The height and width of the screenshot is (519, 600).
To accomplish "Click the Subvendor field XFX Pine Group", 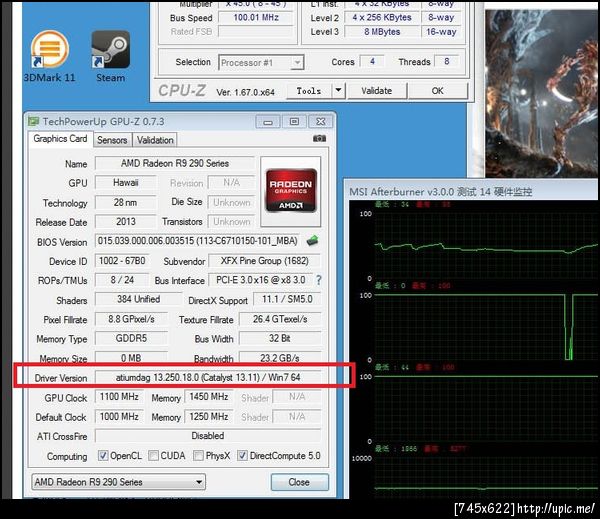I will click(264, 261).
